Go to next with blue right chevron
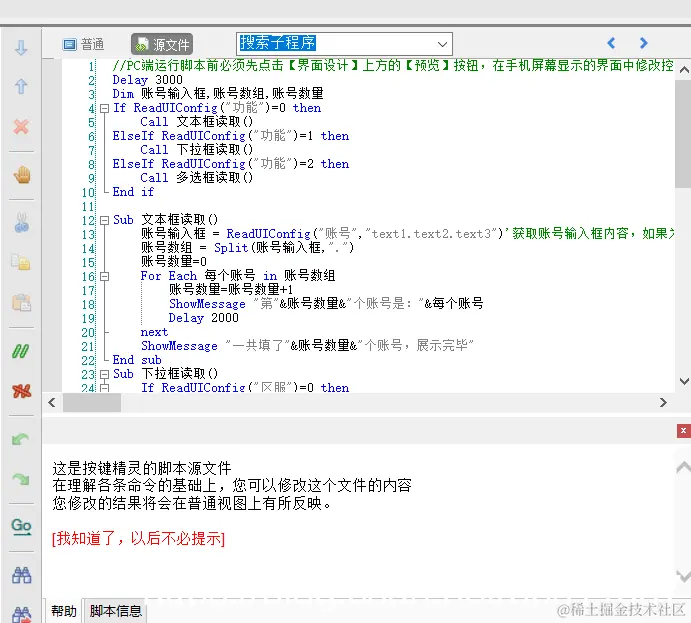Image resolution: width=691 pixels, height=623 pixels. pyautogui.click(x=644, y=43)
